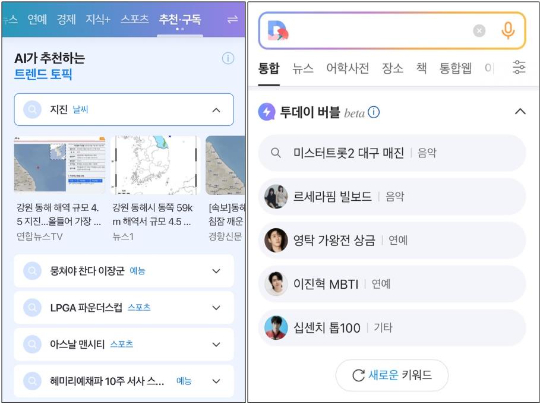Open 이진혁 MBTI keyword
The height and width of the screenshot is (403, 540).
click(392, 284)
